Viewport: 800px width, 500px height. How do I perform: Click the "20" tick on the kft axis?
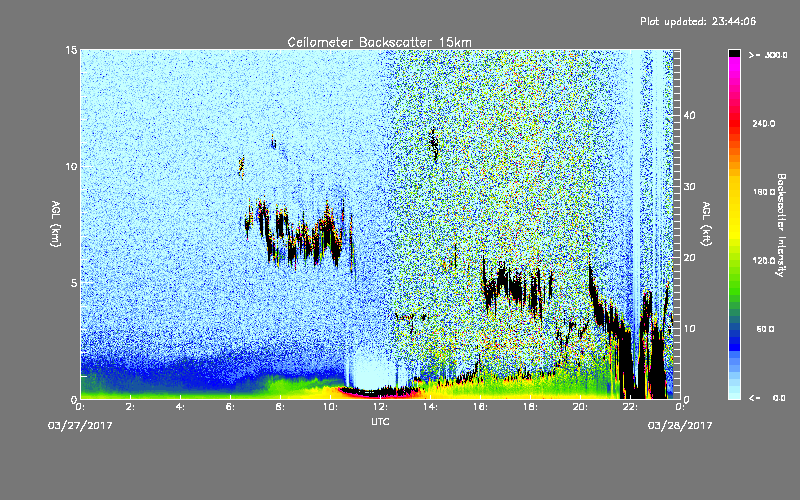click(689, 258)
